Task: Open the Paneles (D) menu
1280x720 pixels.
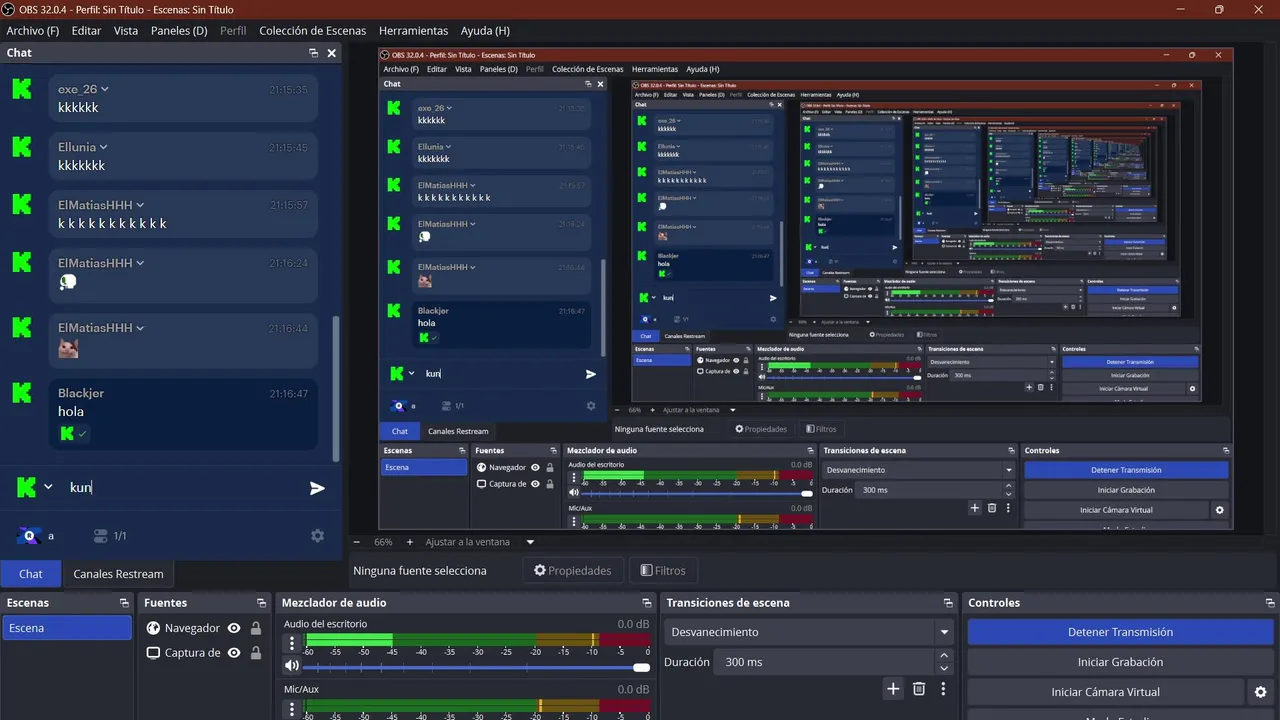Action: tap(179, 30)
